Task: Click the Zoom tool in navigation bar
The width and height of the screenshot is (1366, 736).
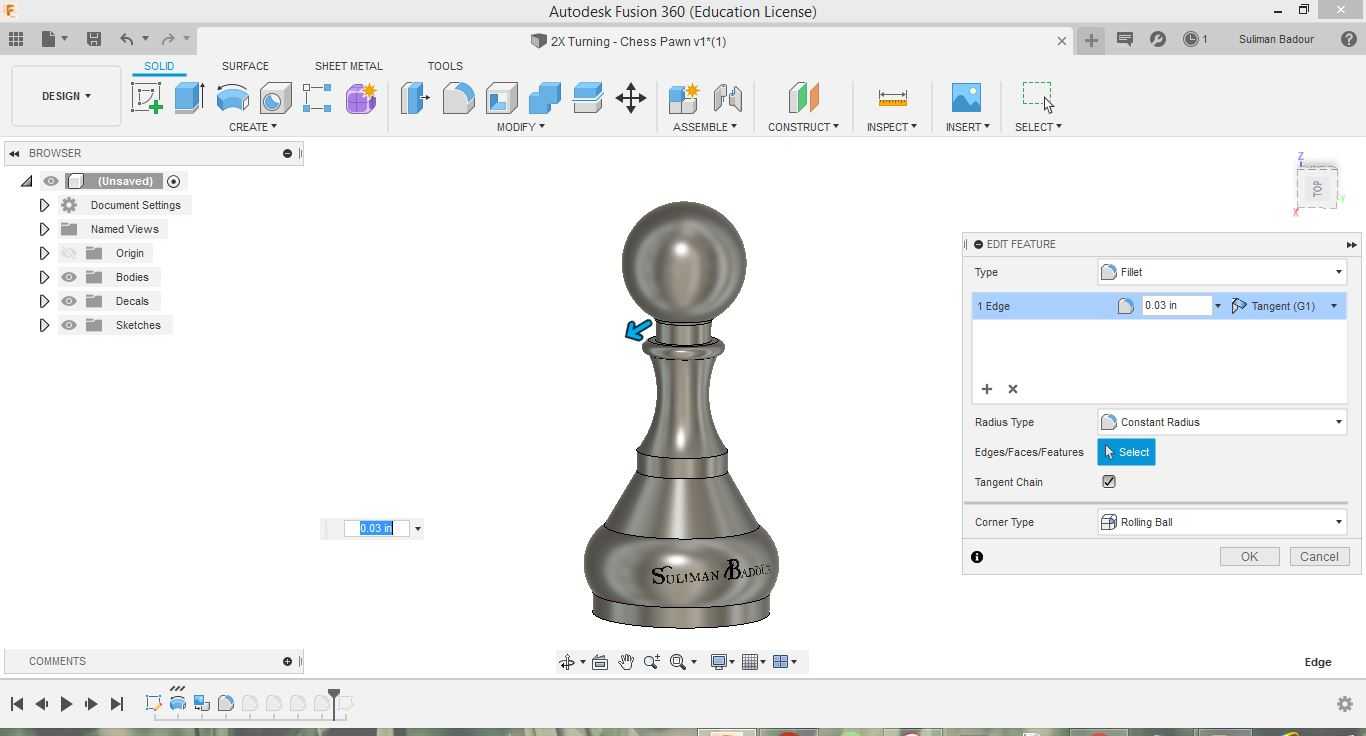Action: [x=652, y=662]
